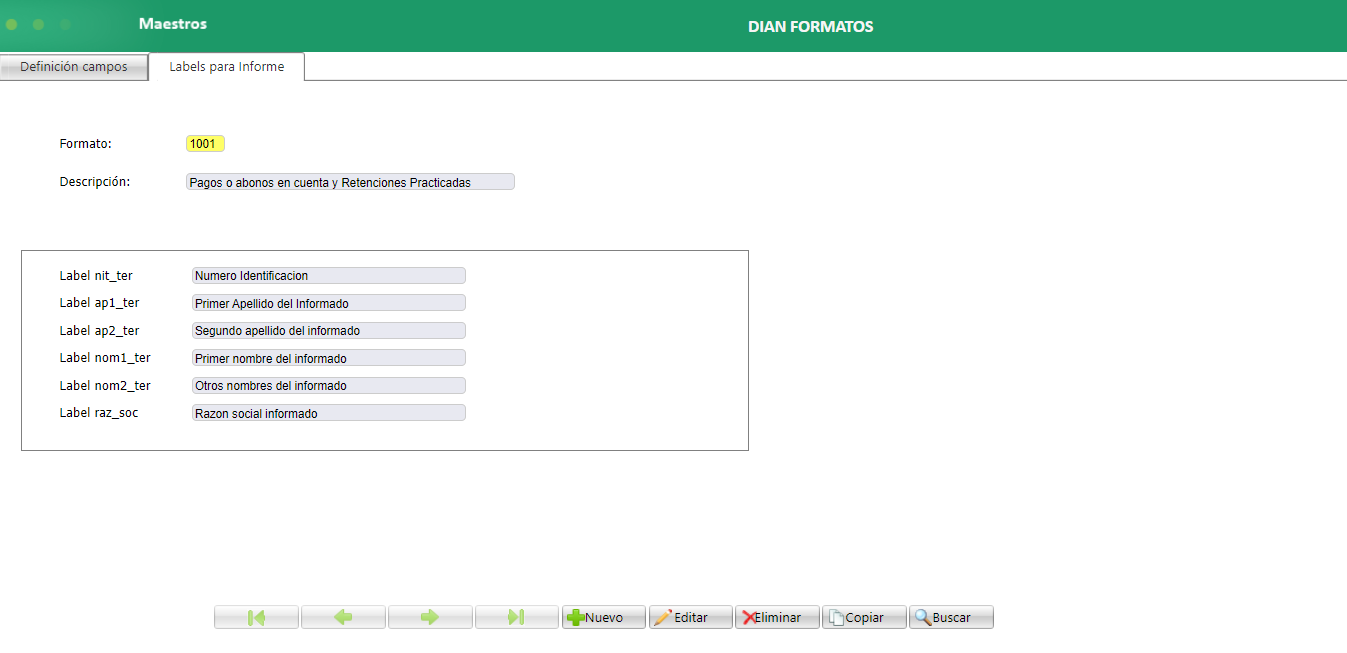Click the Descripción field
The width and height of the screenshot is (1347, 653).
(x=350, y=182)
